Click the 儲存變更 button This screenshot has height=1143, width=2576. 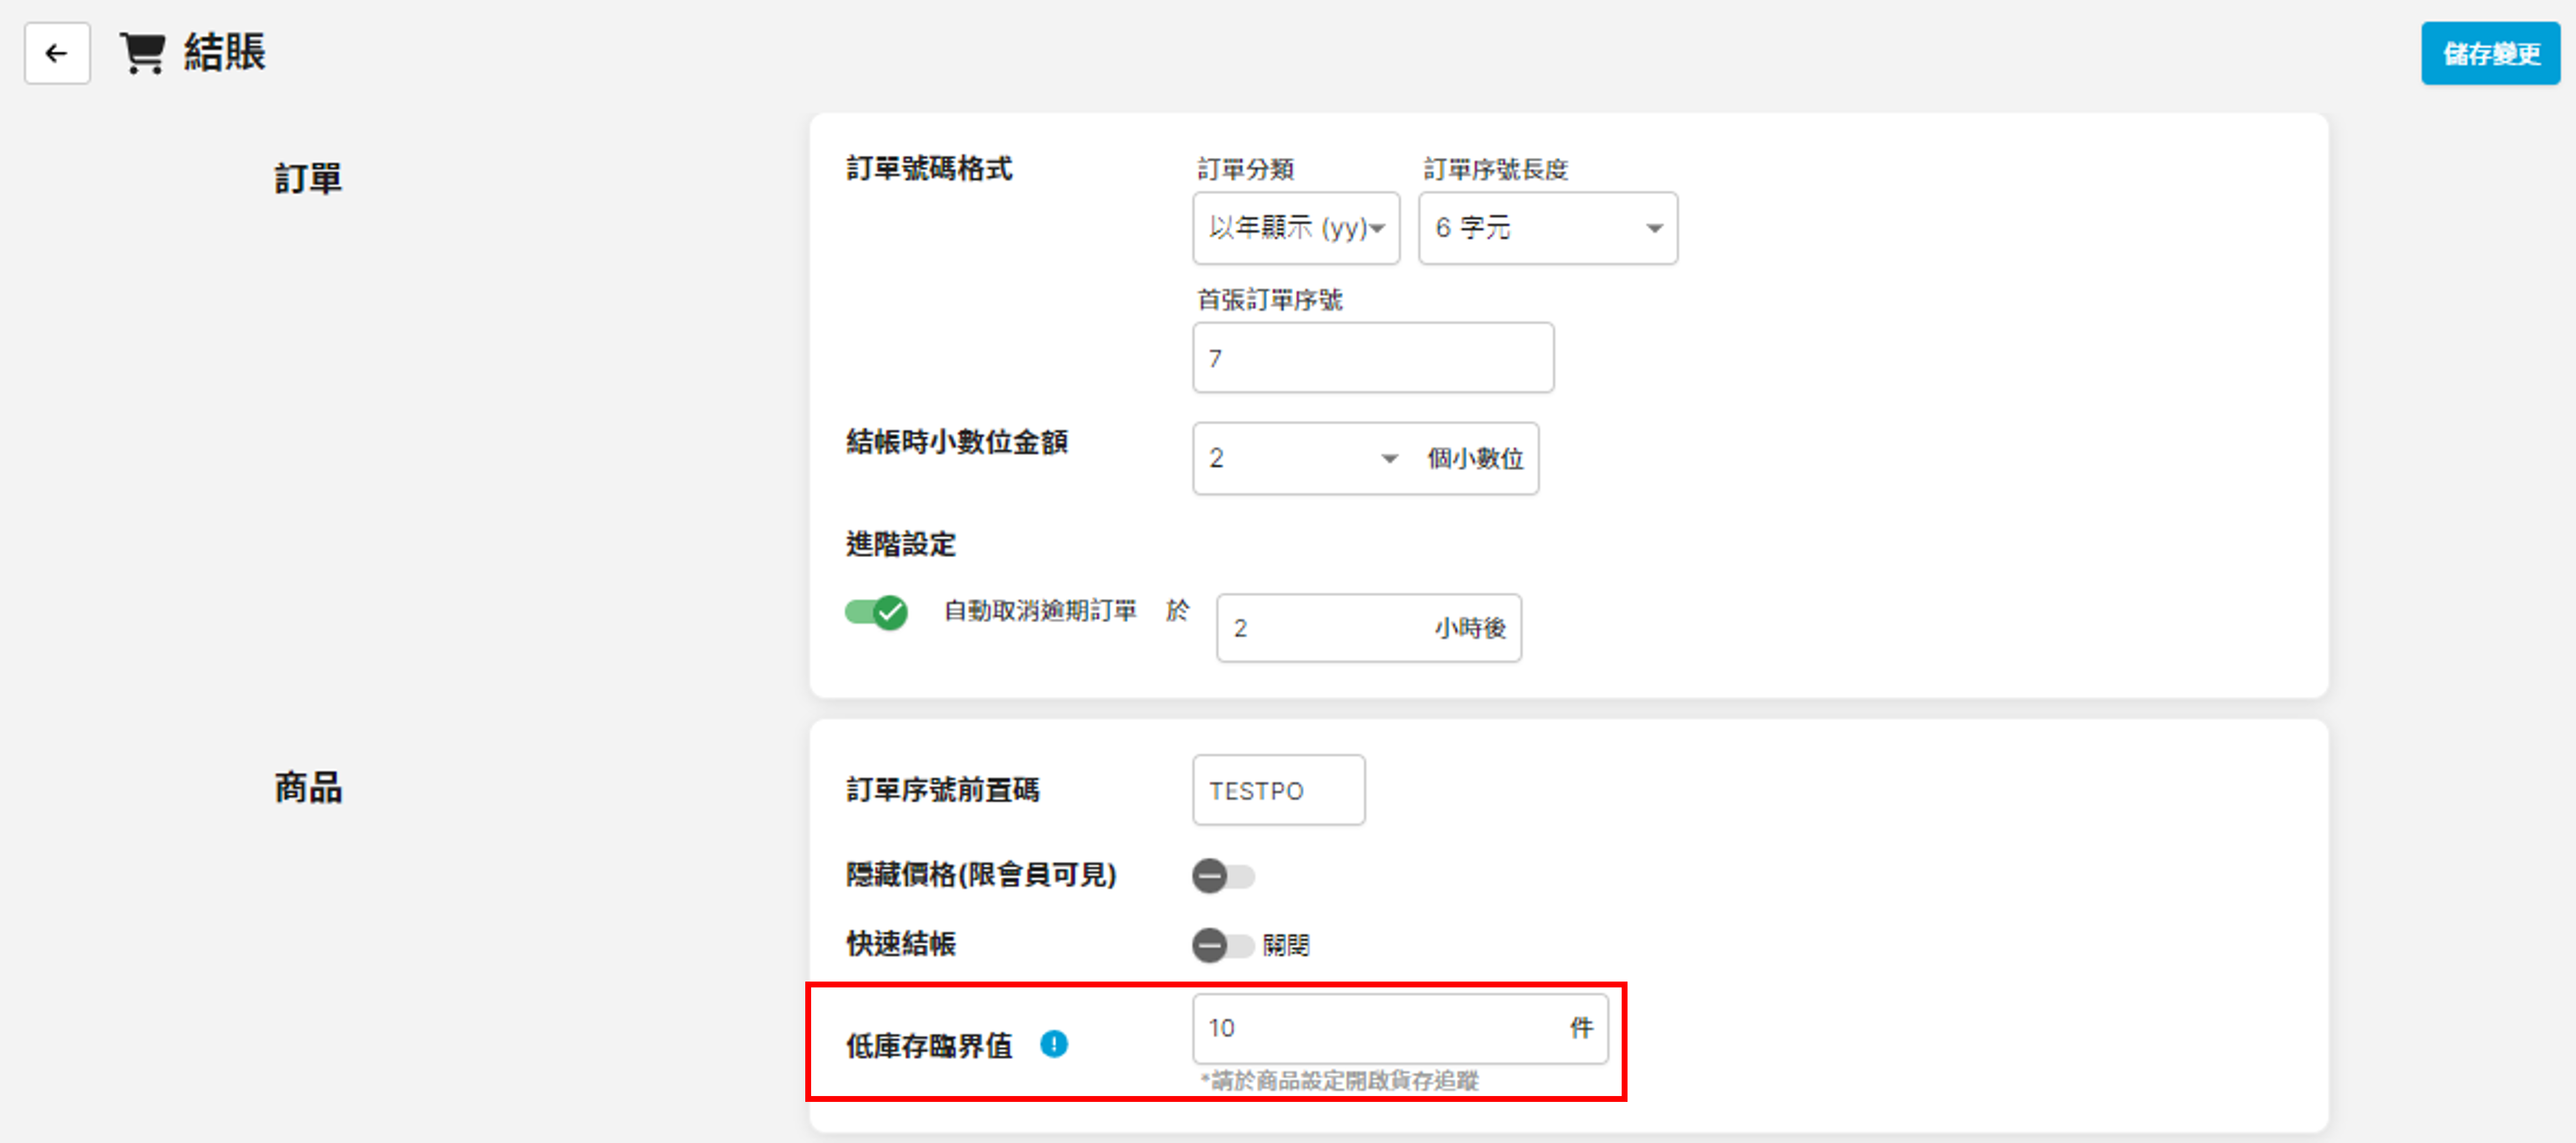2490,53
